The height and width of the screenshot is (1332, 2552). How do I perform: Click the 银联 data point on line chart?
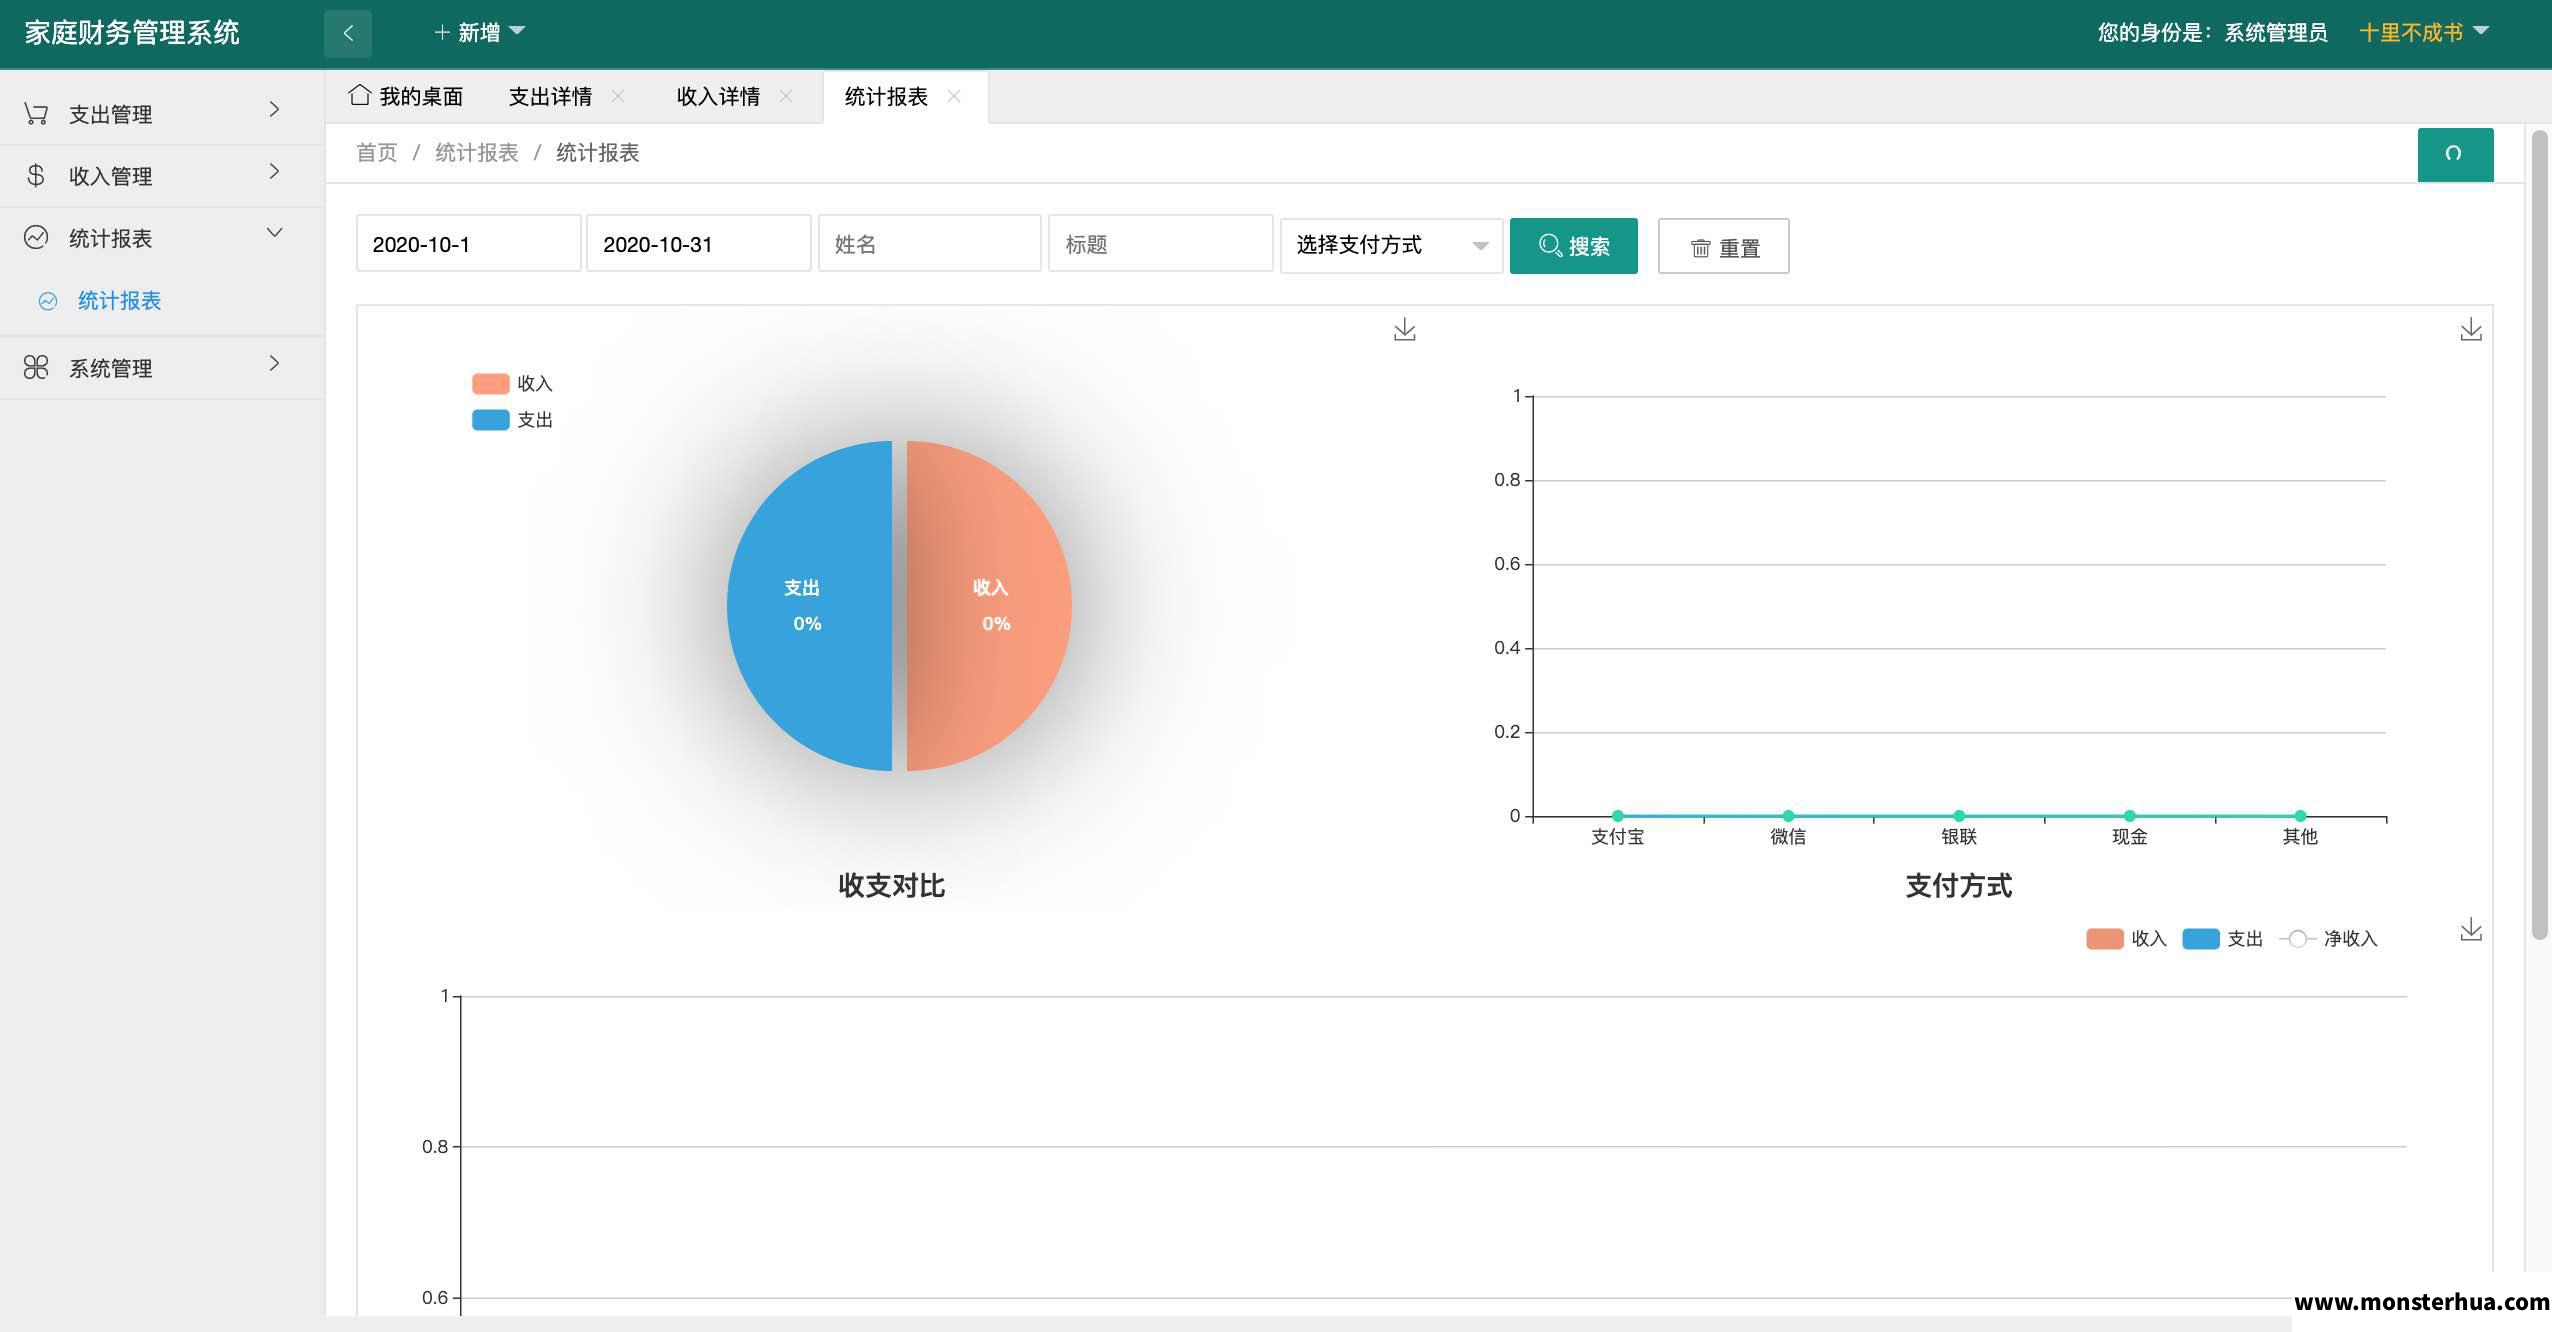[1959, 816]
